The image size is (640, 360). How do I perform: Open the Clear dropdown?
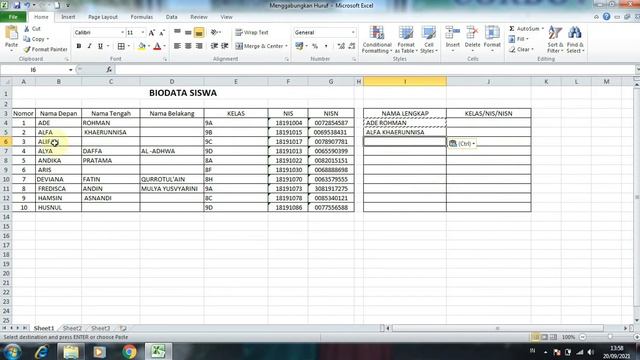tap(521, 49)
